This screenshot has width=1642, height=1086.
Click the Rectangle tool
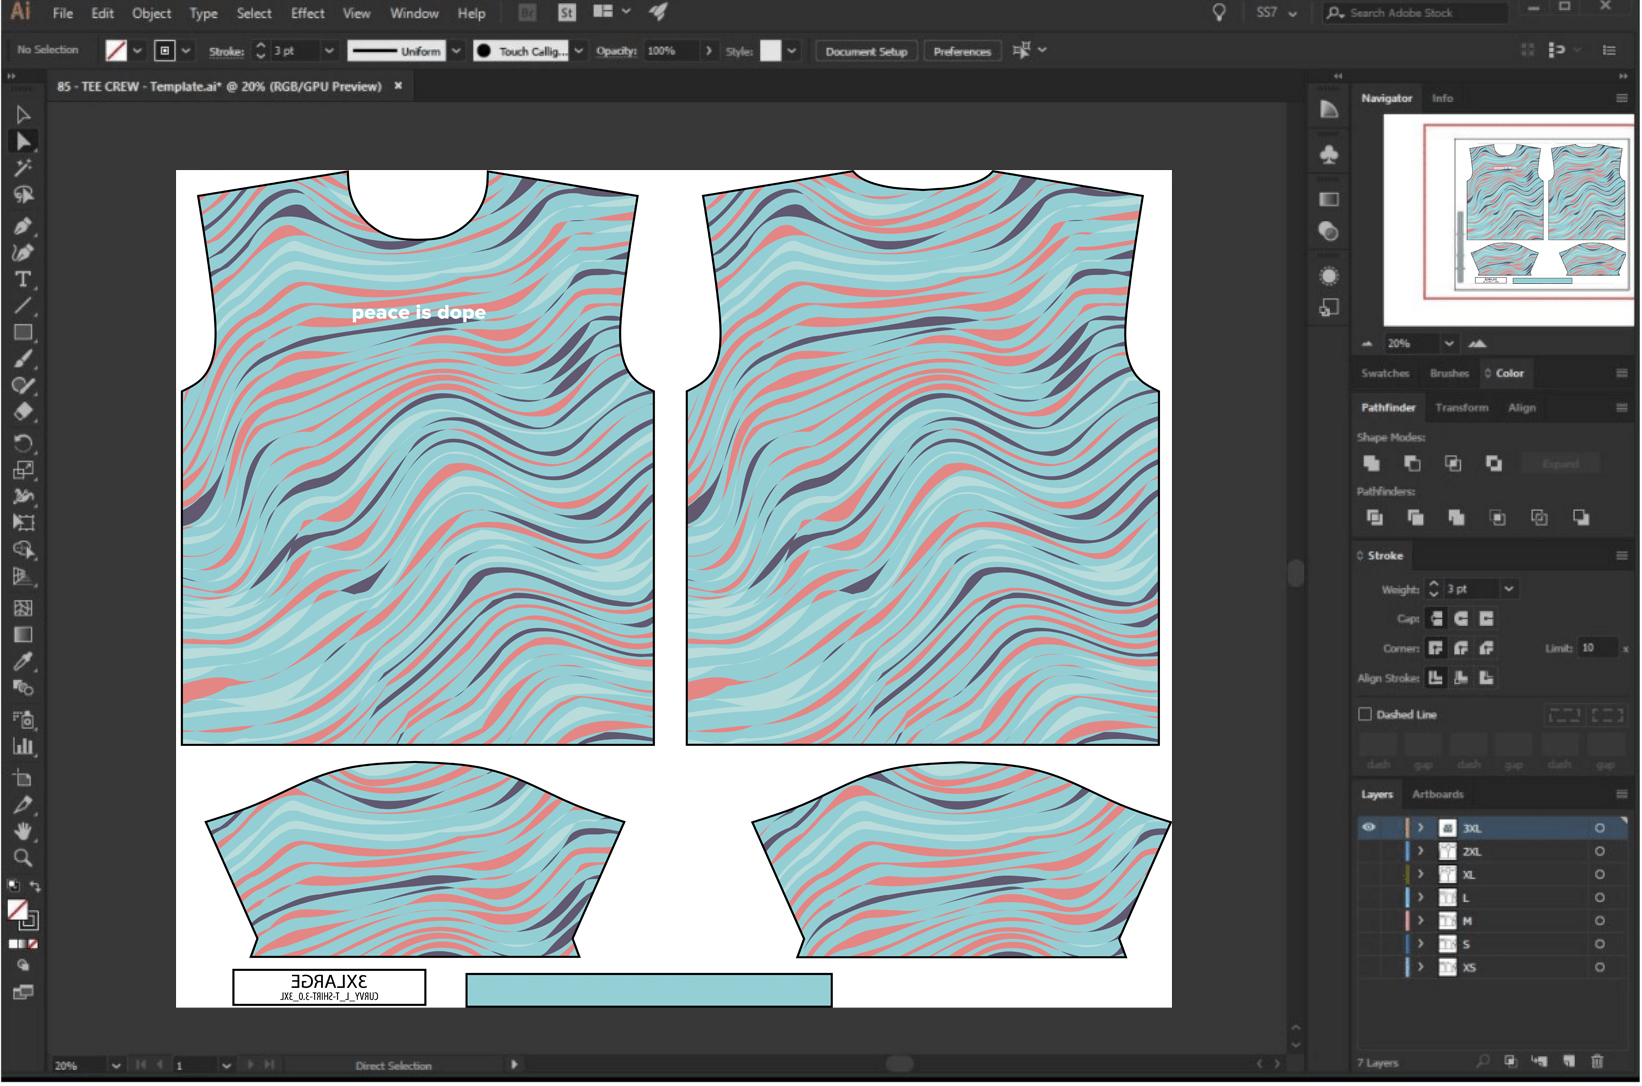coord(23,333)
